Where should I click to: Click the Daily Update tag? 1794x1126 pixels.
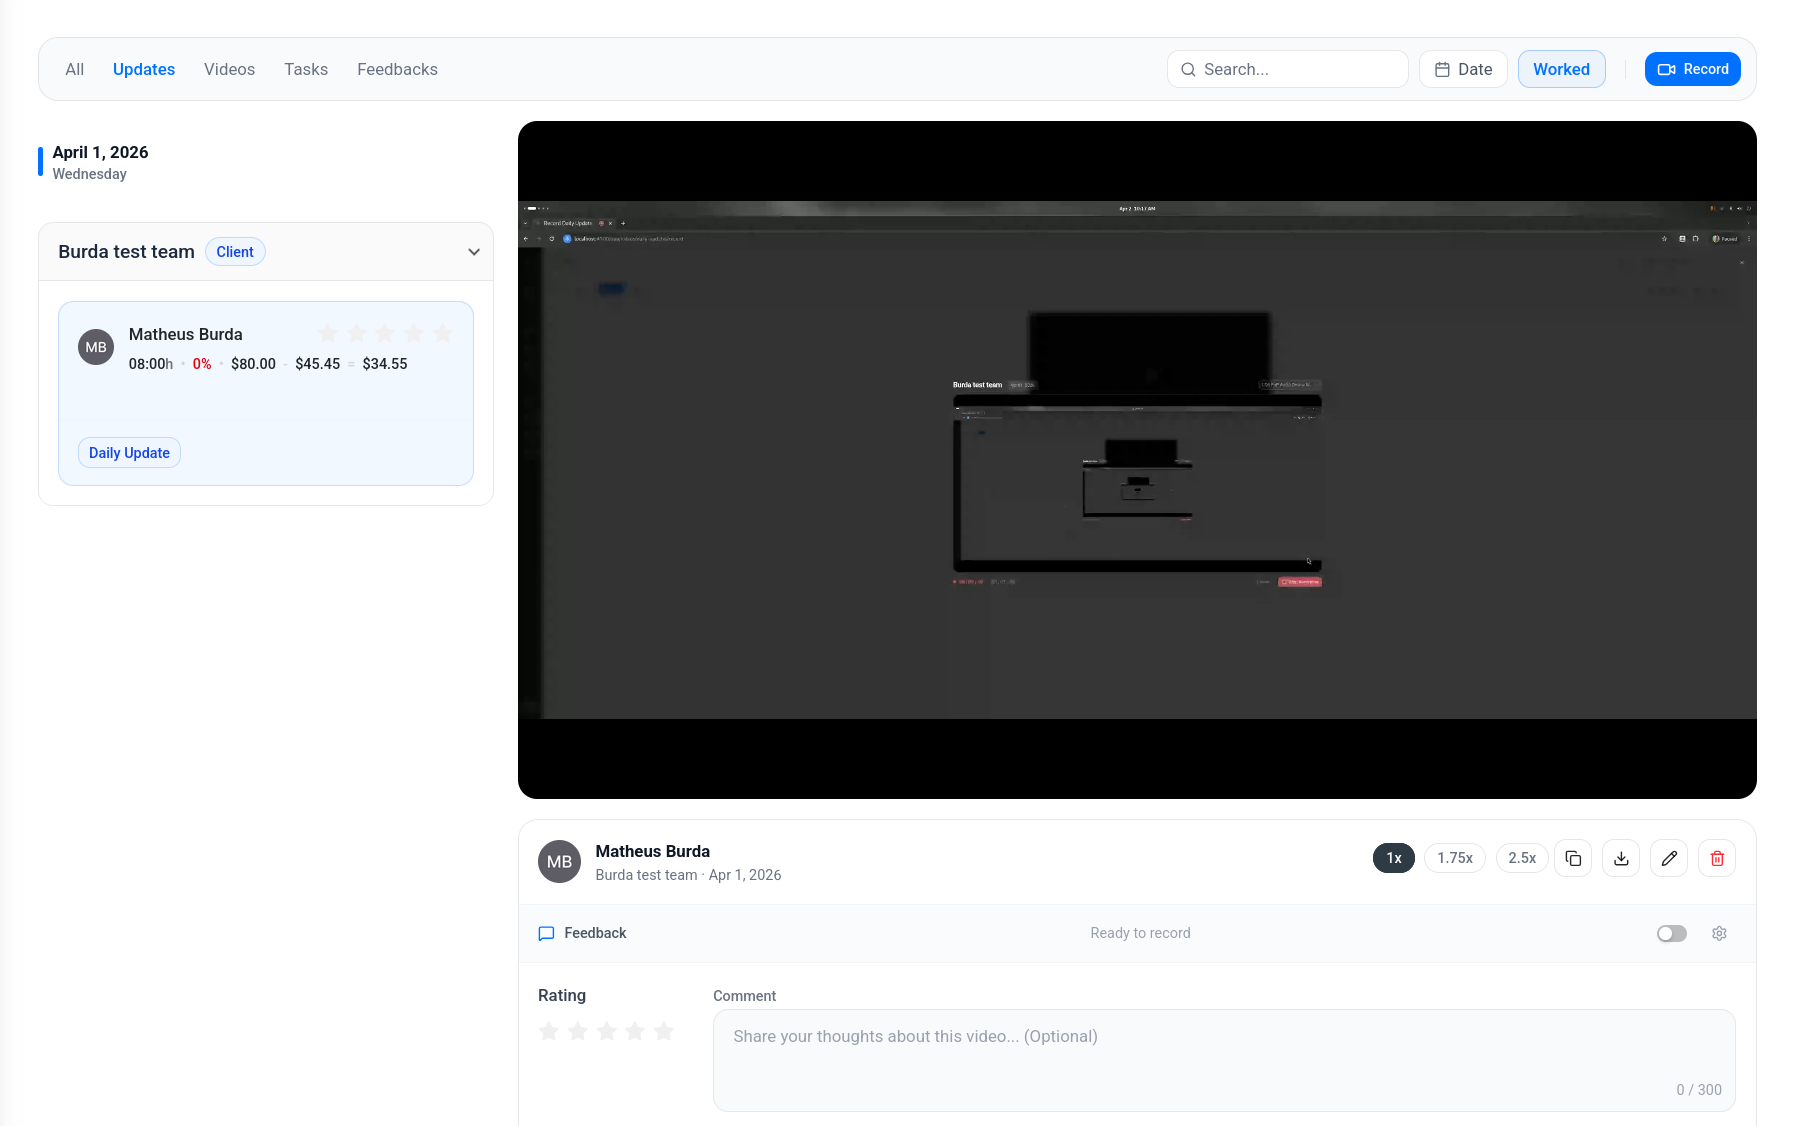[129, 453]
